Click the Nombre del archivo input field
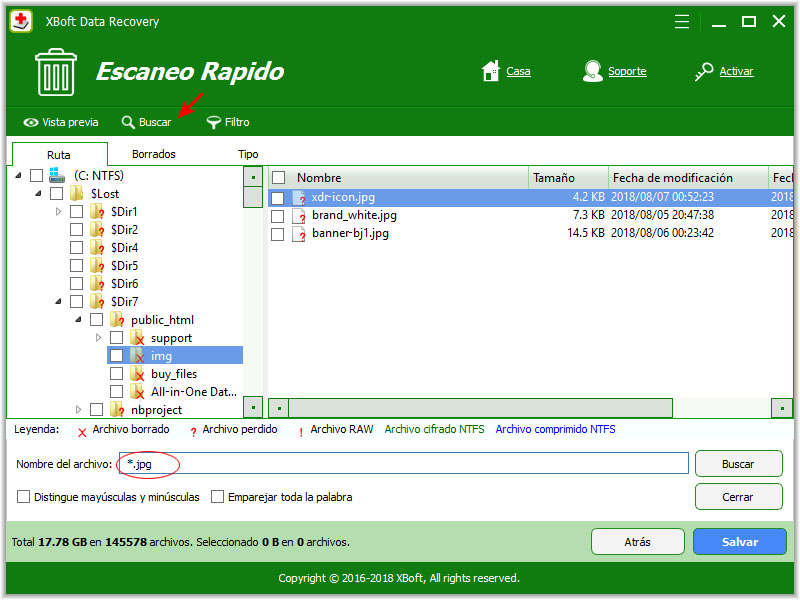 404,464
